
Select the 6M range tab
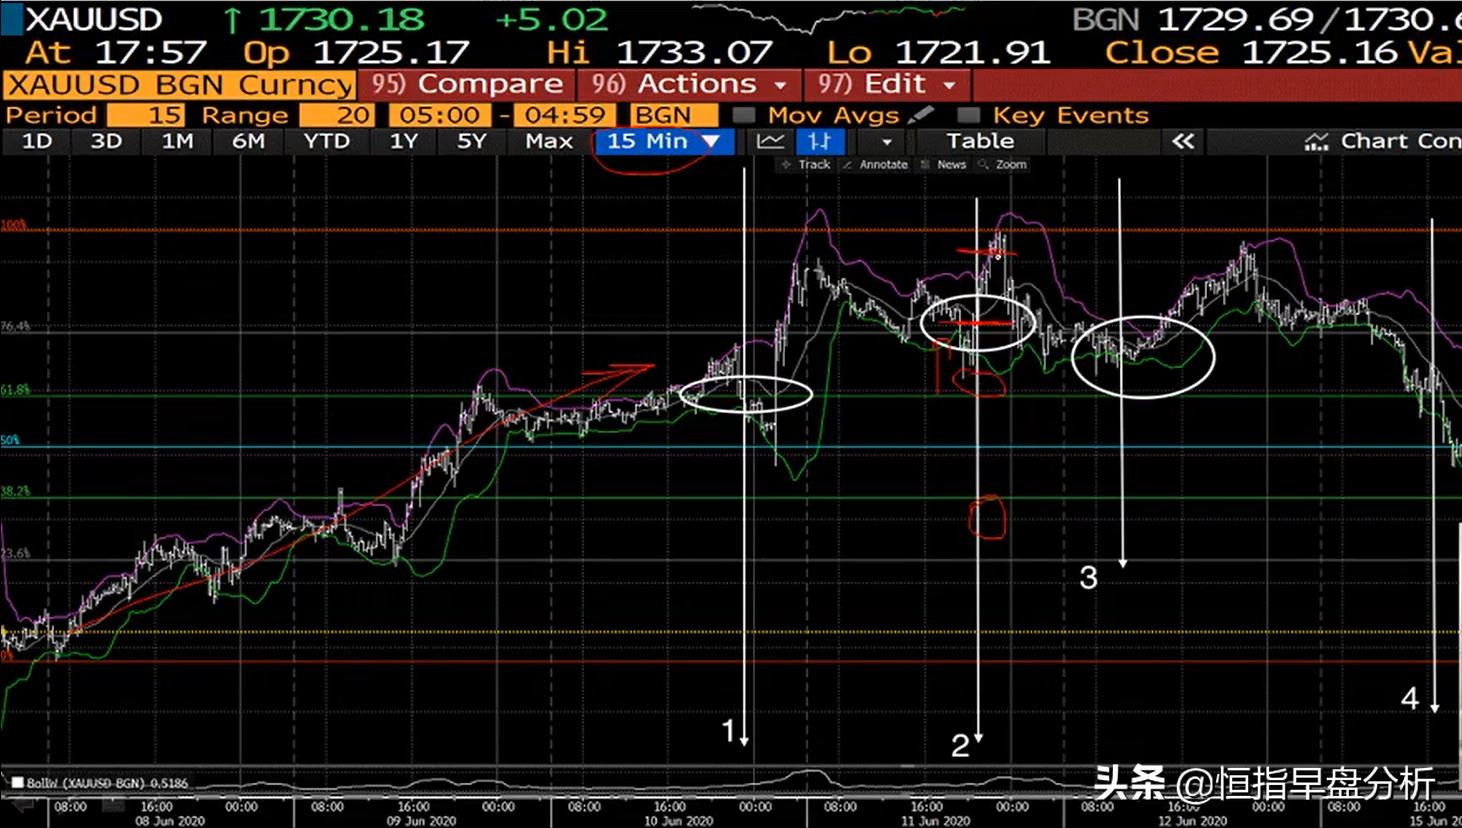point(248,141)
